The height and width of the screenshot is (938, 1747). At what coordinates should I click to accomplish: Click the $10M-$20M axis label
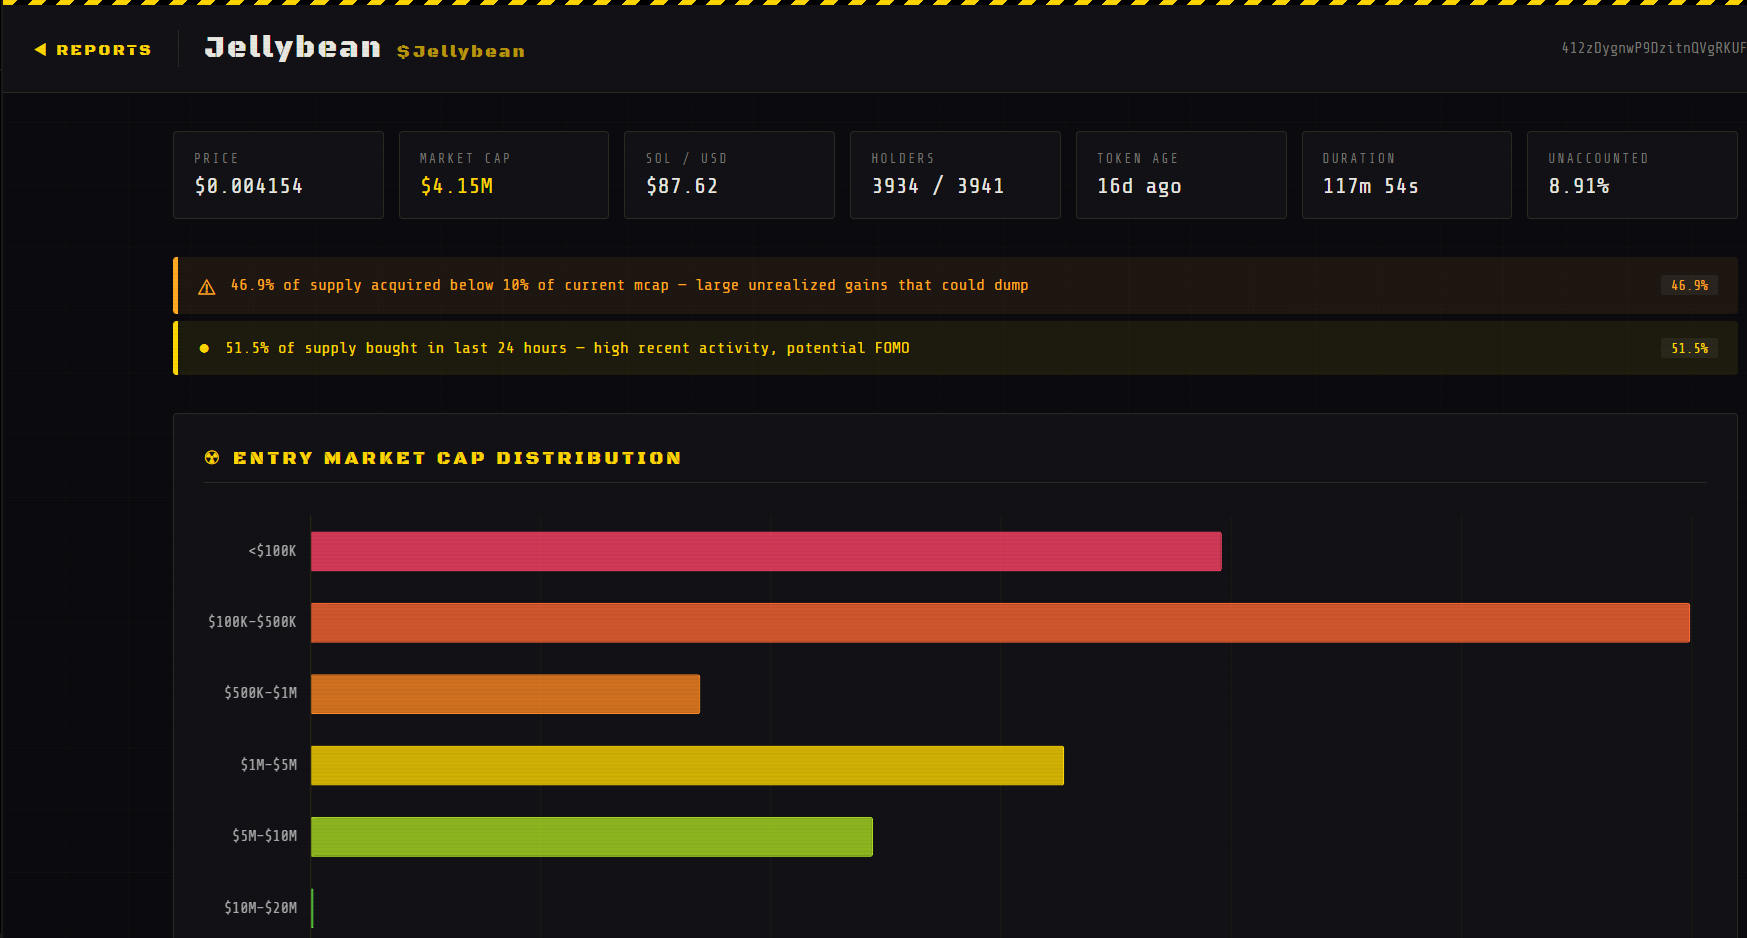pyautogui.click(x=261, y=908)
